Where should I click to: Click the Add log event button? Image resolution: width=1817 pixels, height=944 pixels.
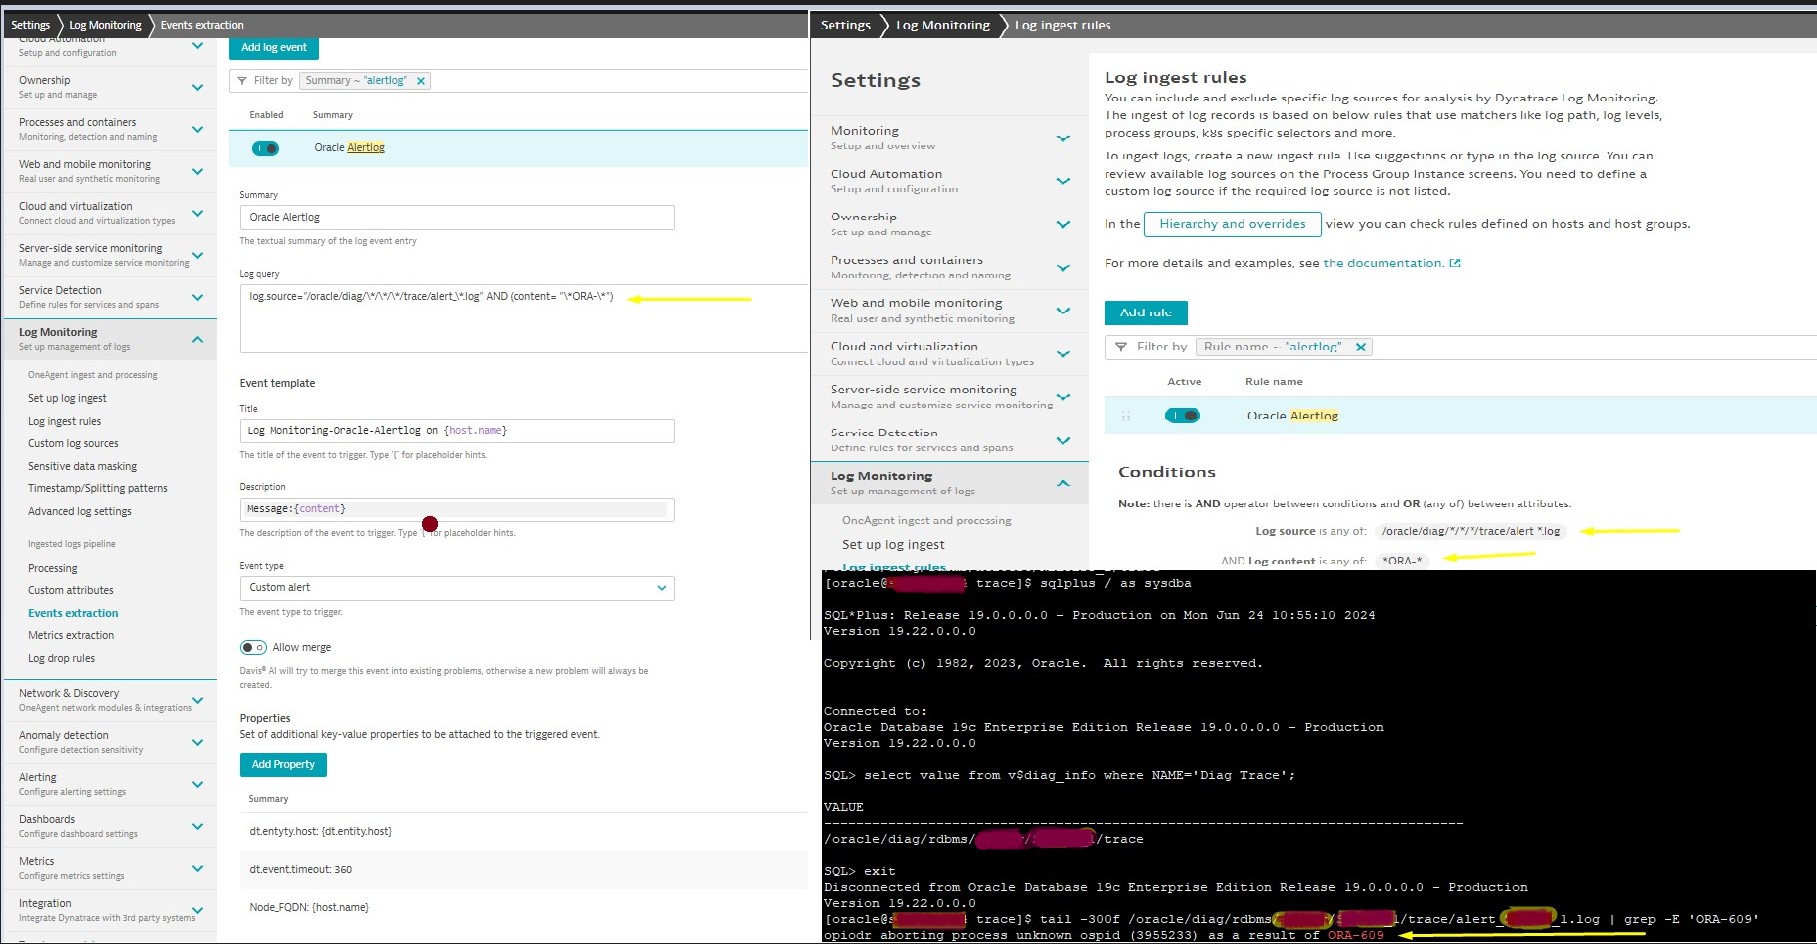click(274, 47)
